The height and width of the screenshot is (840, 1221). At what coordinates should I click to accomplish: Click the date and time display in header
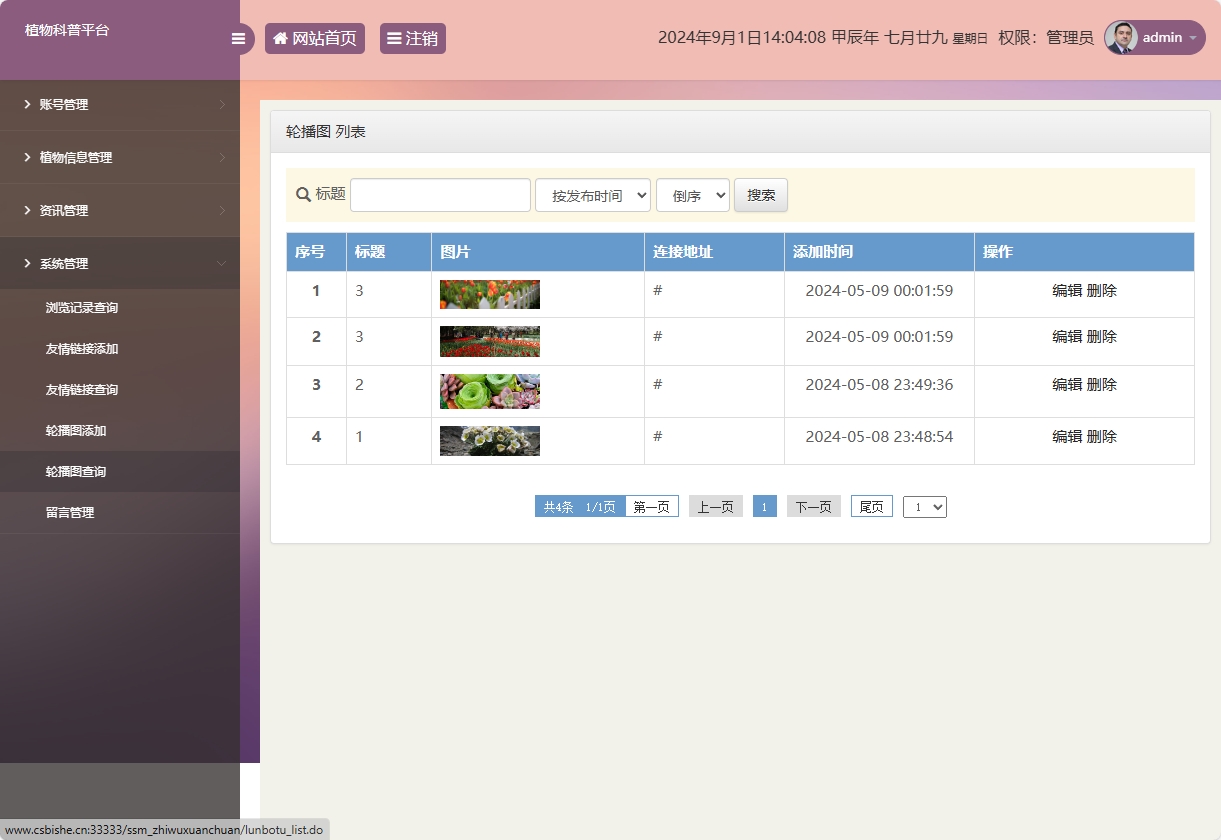click(x=823, y=38)
